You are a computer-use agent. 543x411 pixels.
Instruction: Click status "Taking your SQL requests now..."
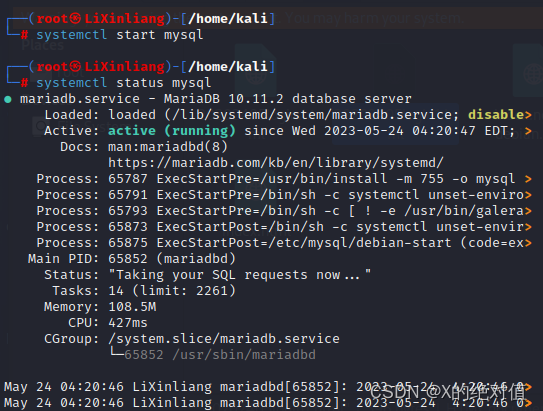239,275
